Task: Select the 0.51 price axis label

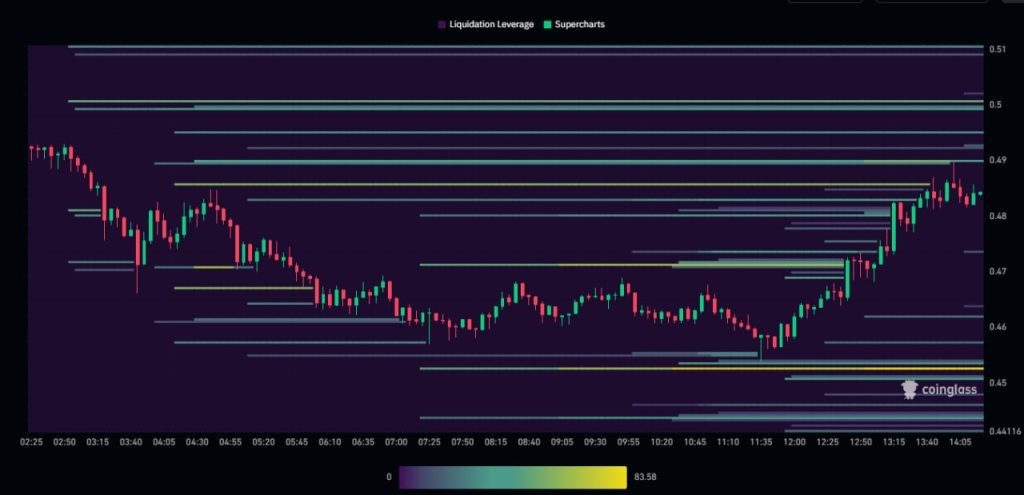Action: coord(997,49)
